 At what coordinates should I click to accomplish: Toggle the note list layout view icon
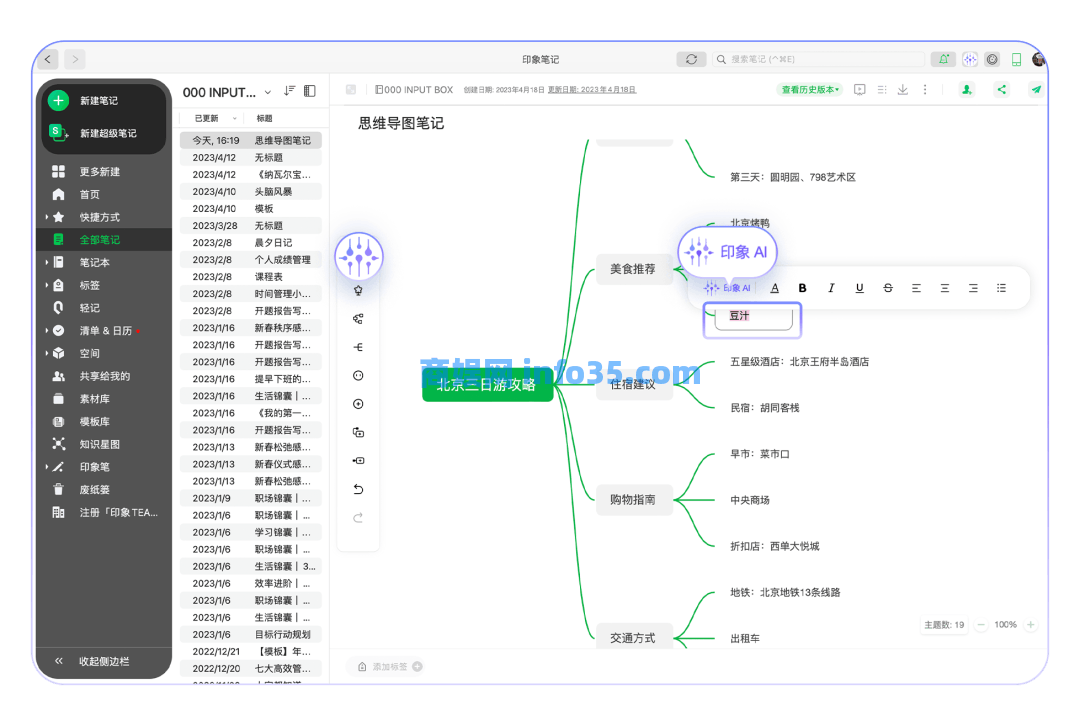pyautogui.click(x=310, y=91)
